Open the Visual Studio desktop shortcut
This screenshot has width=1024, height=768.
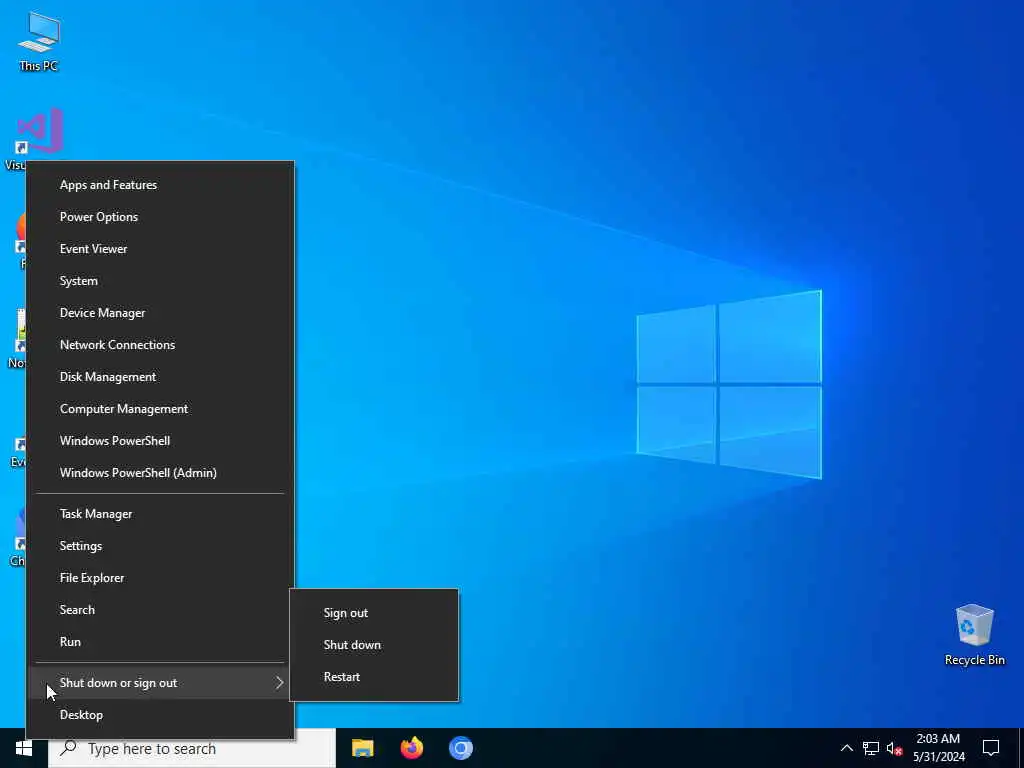tap(38, 135)
